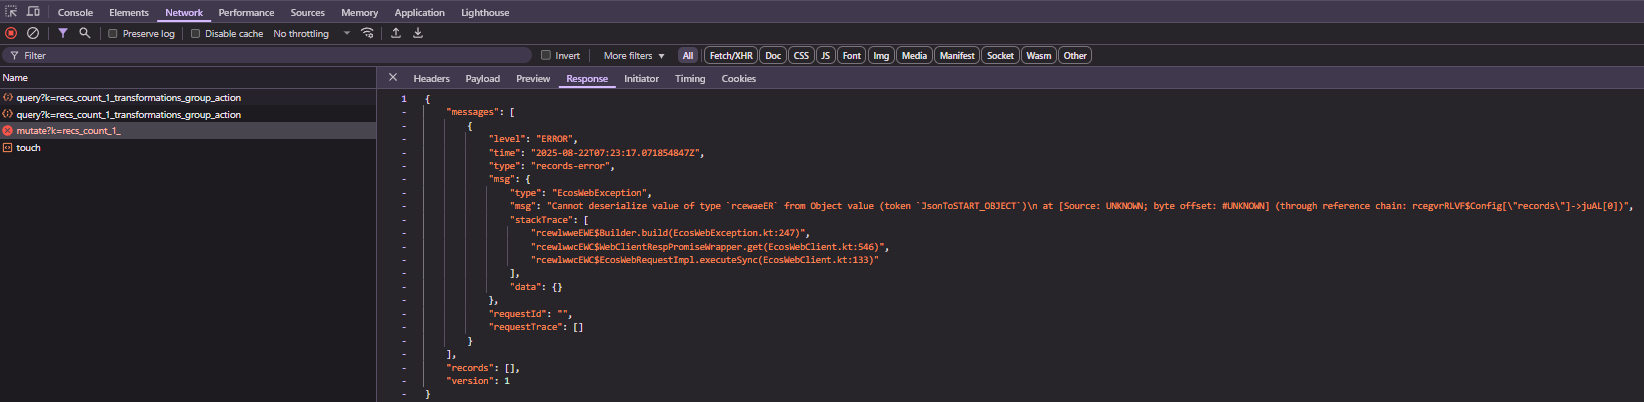The image size is (1644, 402).
Task: Switch to the Console panel tab
Action: point(75,13)
